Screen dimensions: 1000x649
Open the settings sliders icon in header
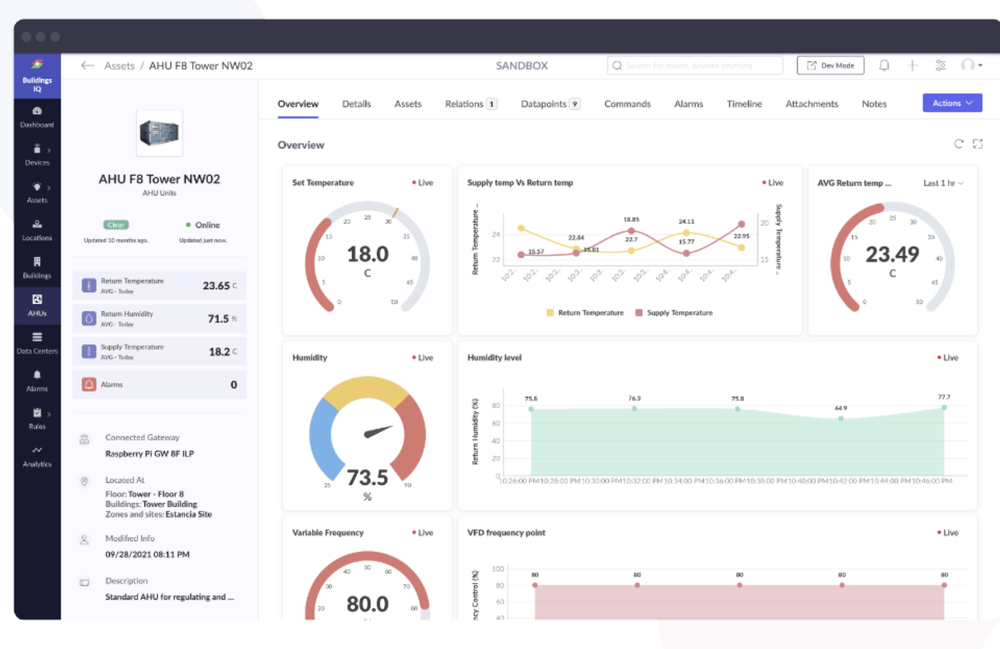pyautogui.click(x=941, y=65)
